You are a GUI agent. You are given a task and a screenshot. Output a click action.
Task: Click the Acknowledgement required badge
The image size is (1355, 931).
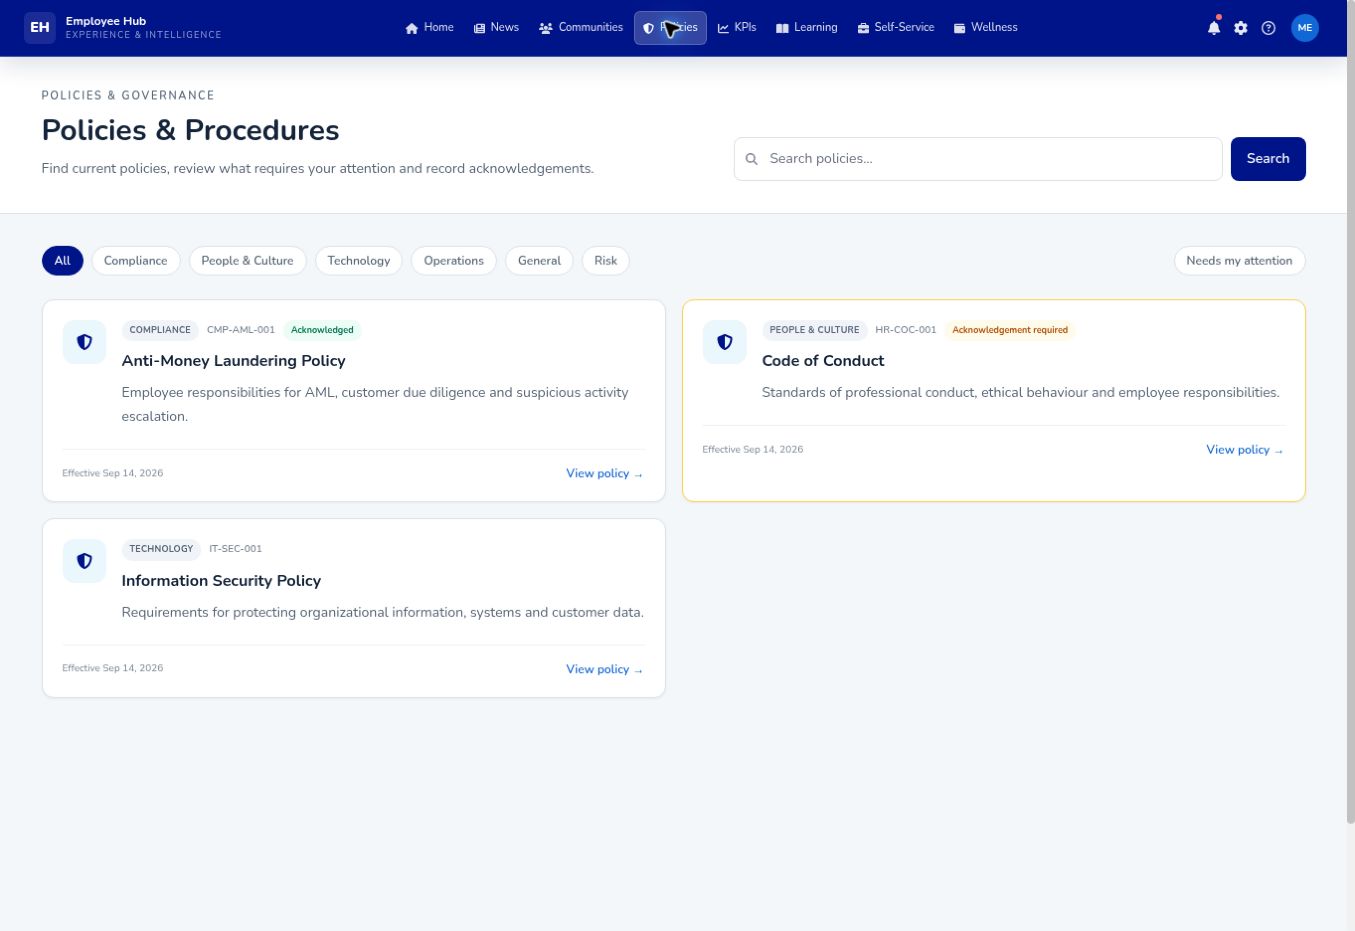1010,330
